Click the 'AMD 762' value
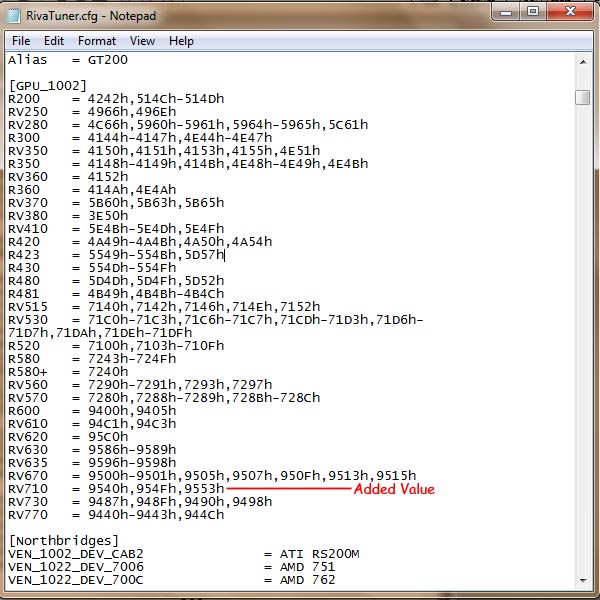 click(308, 580)
